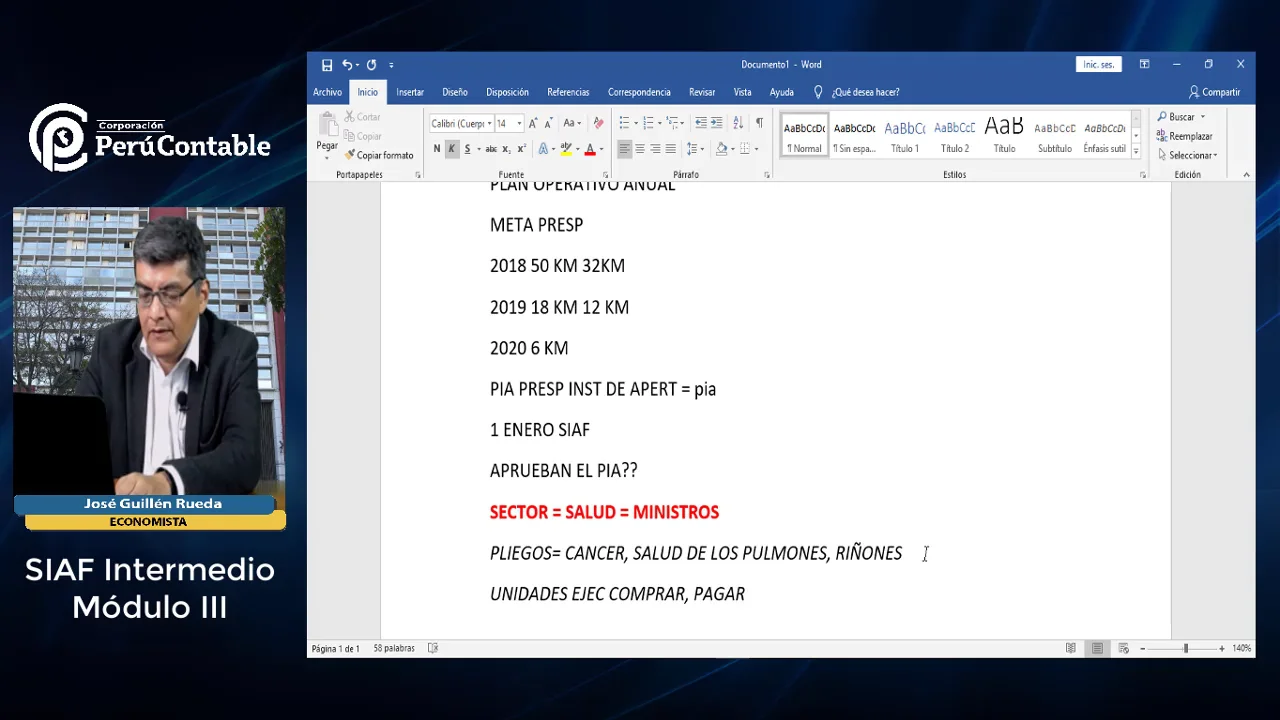
Task: Click the increase font size icon
Action: click(x=533, y=123)
